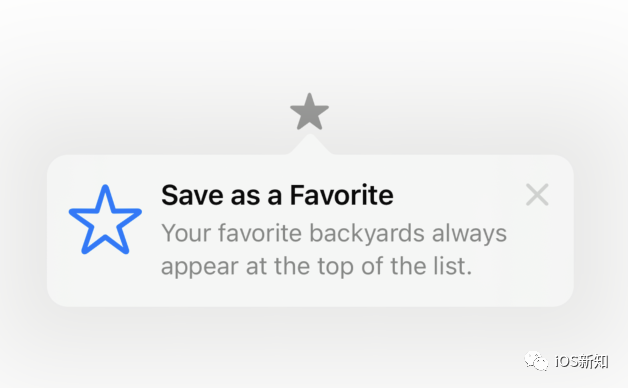Viewport: 628px width, 388px height.
Task: Click the WeChat logo watermark
Action: point(536,361)
